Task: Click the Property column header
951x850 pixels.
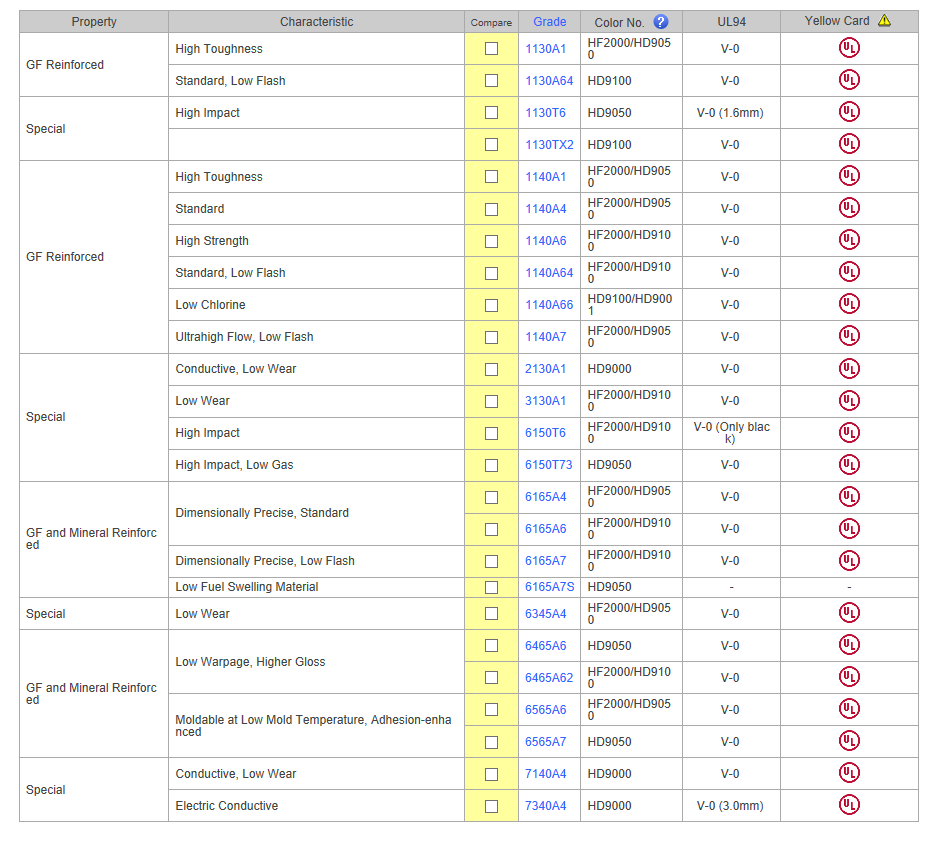Action: coord(94,22)
